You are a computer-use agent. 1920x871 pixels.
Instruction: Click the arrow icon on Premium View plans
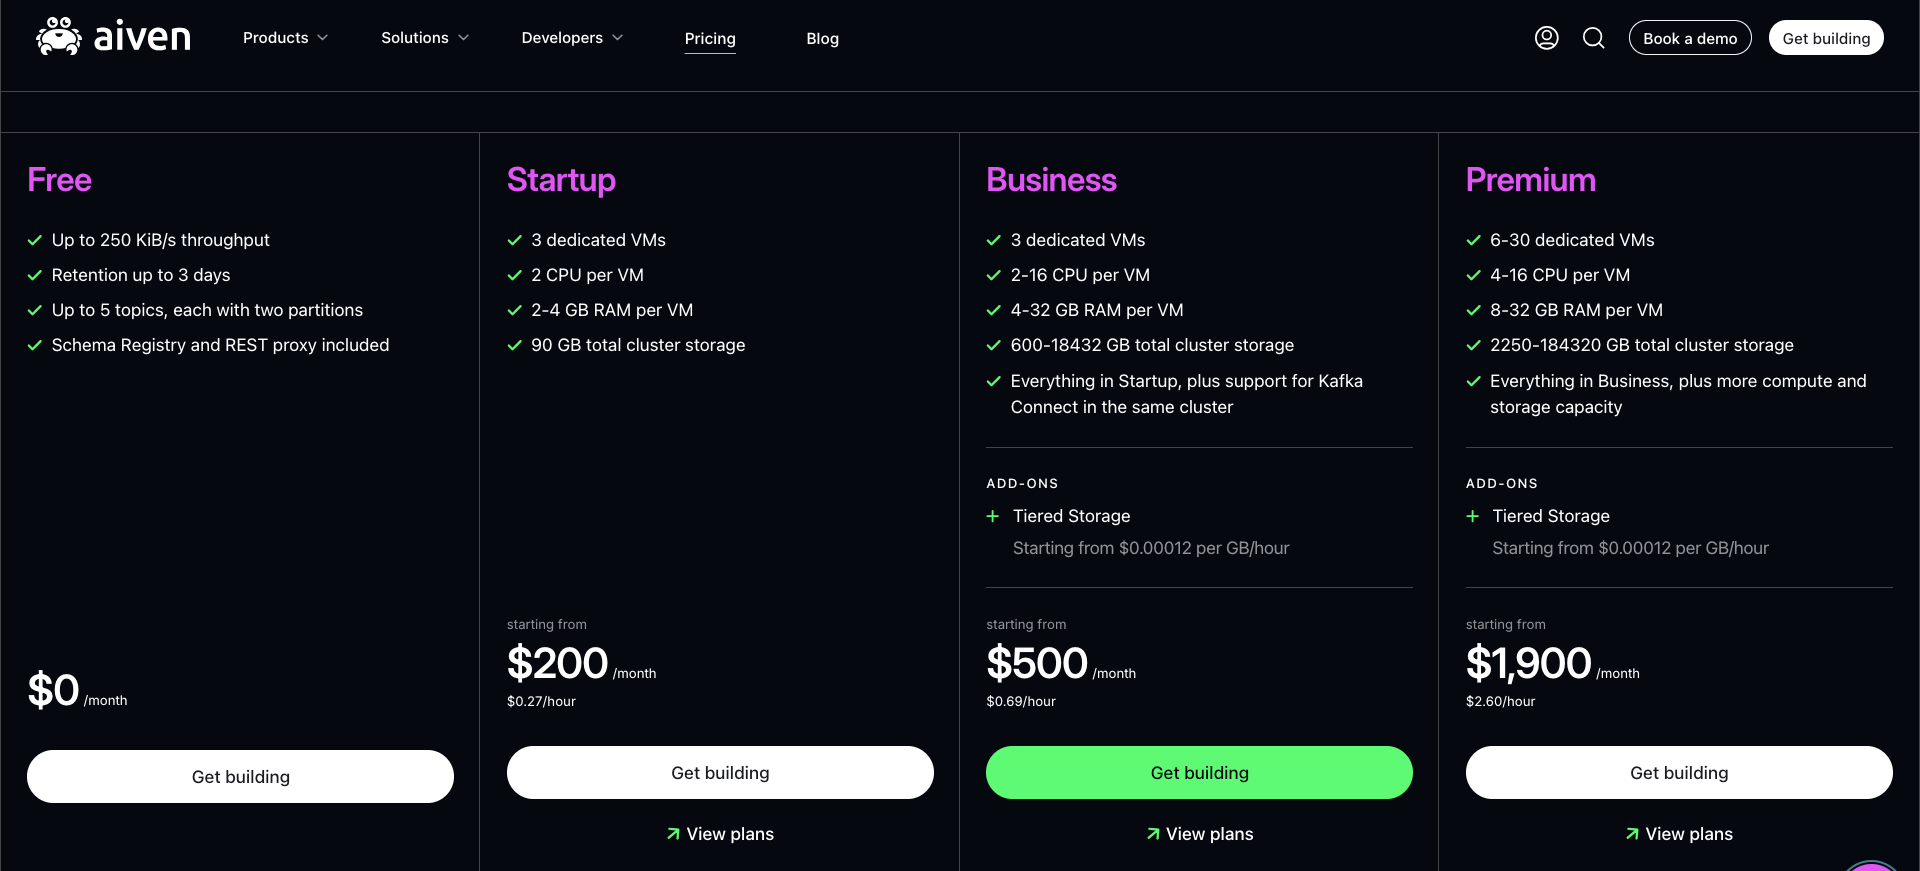click(1632, 834)
